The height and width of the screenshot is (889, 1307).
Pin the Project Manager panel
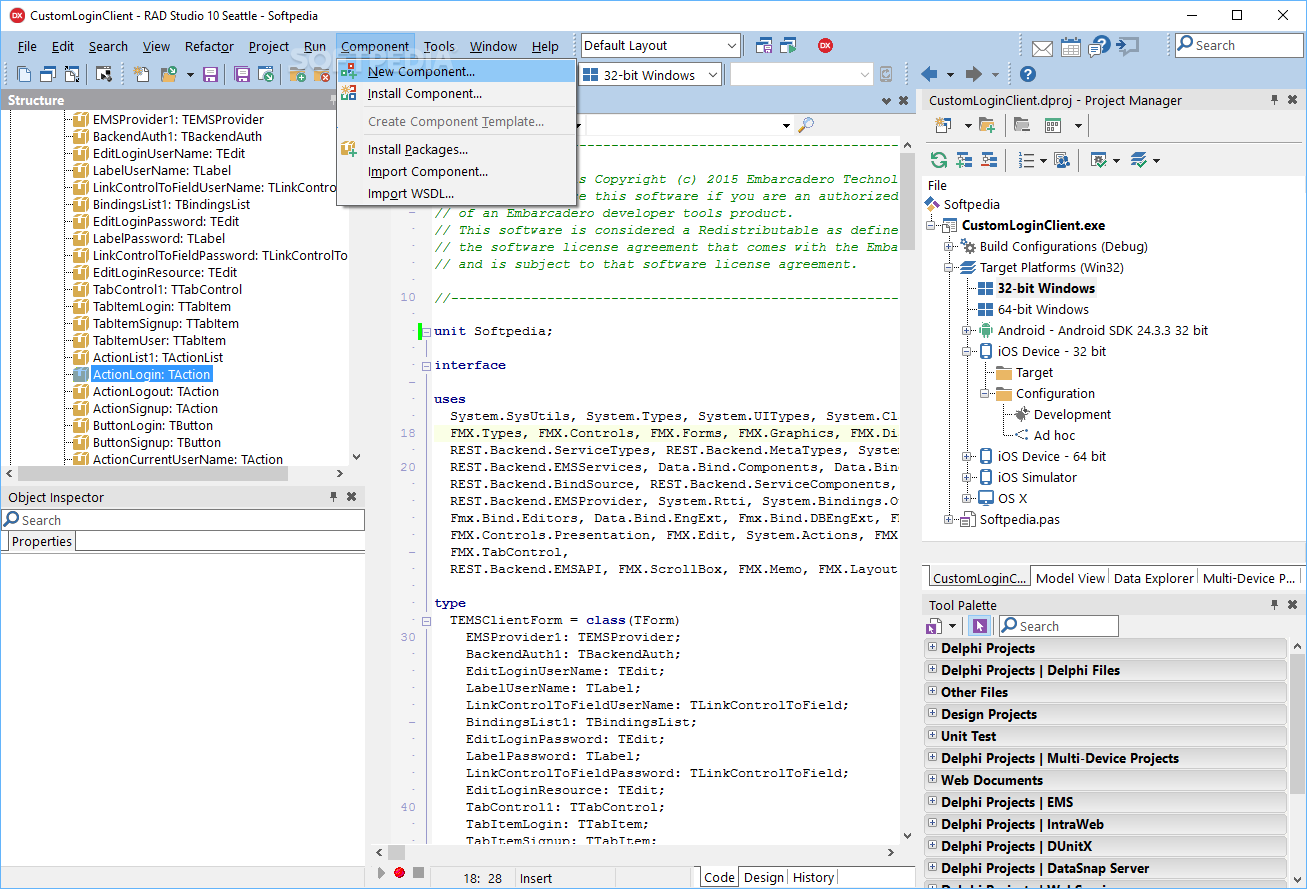1274,100
